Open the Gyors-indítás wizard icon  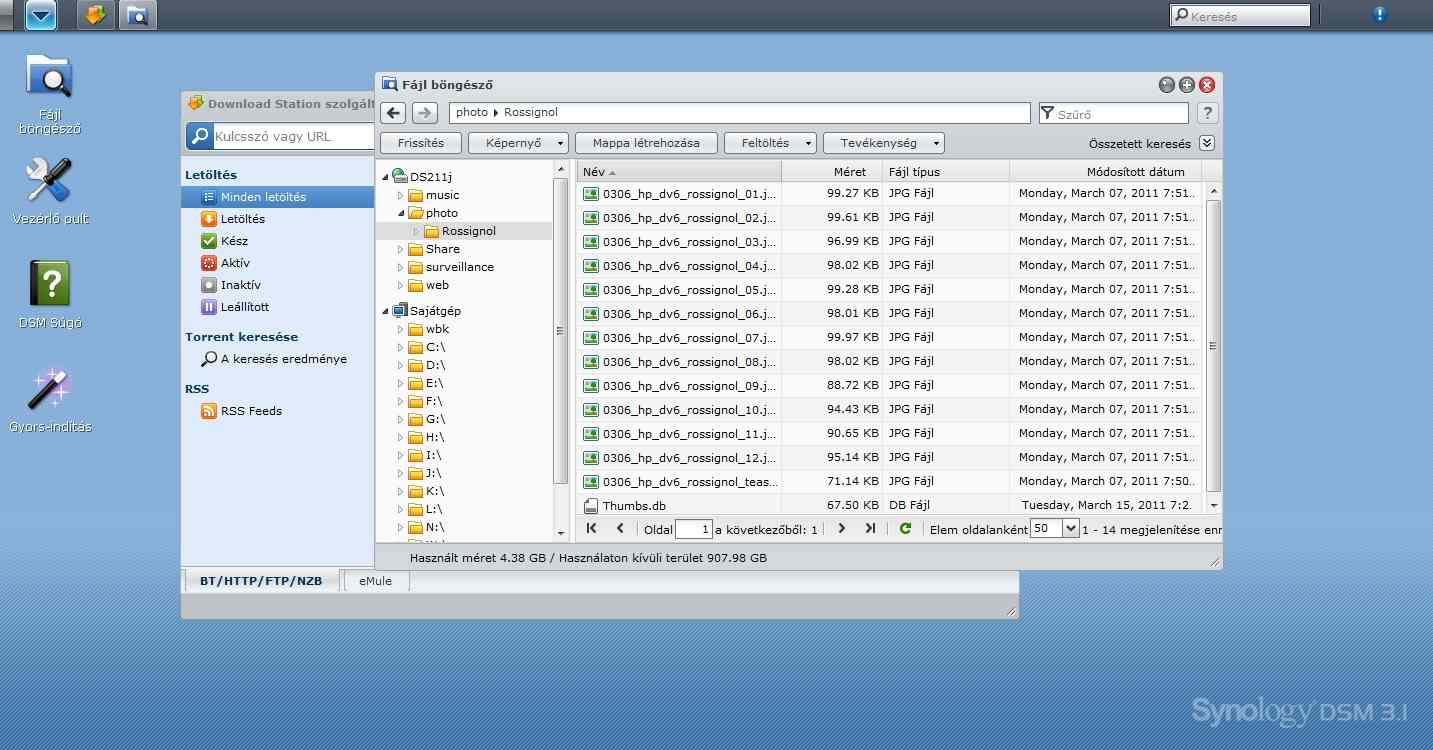pyautogui.click(x=49, y=390)
